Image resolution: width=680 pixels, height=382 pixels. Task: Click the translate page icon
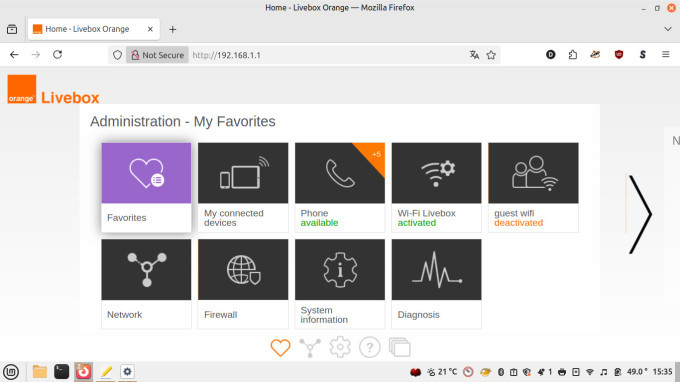tap(474, 55)
